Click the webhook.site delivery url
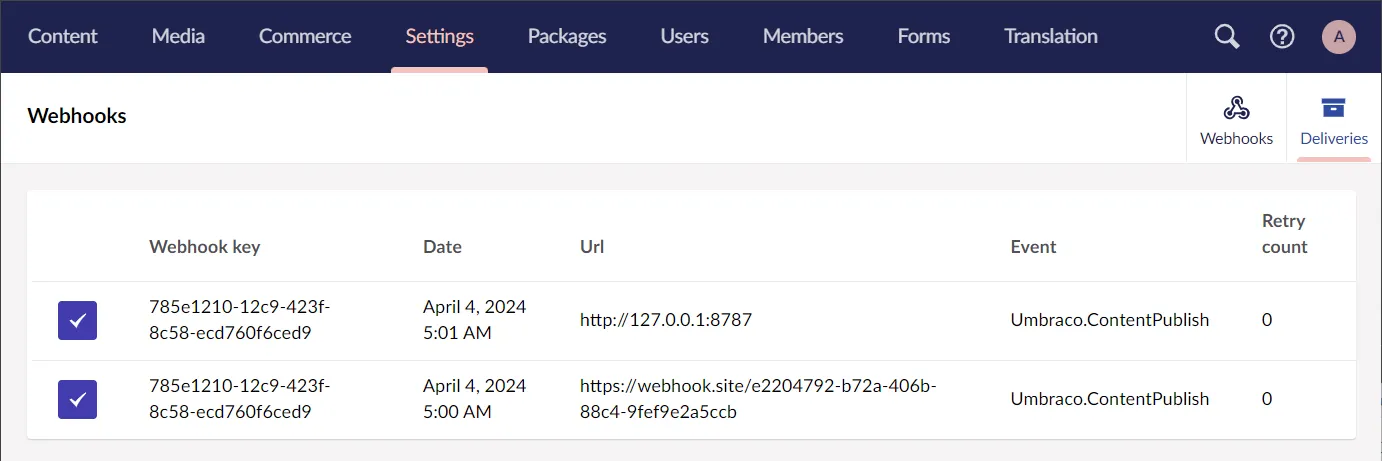The width and height of the screenshot is (1382, 461). click(758, 398)
